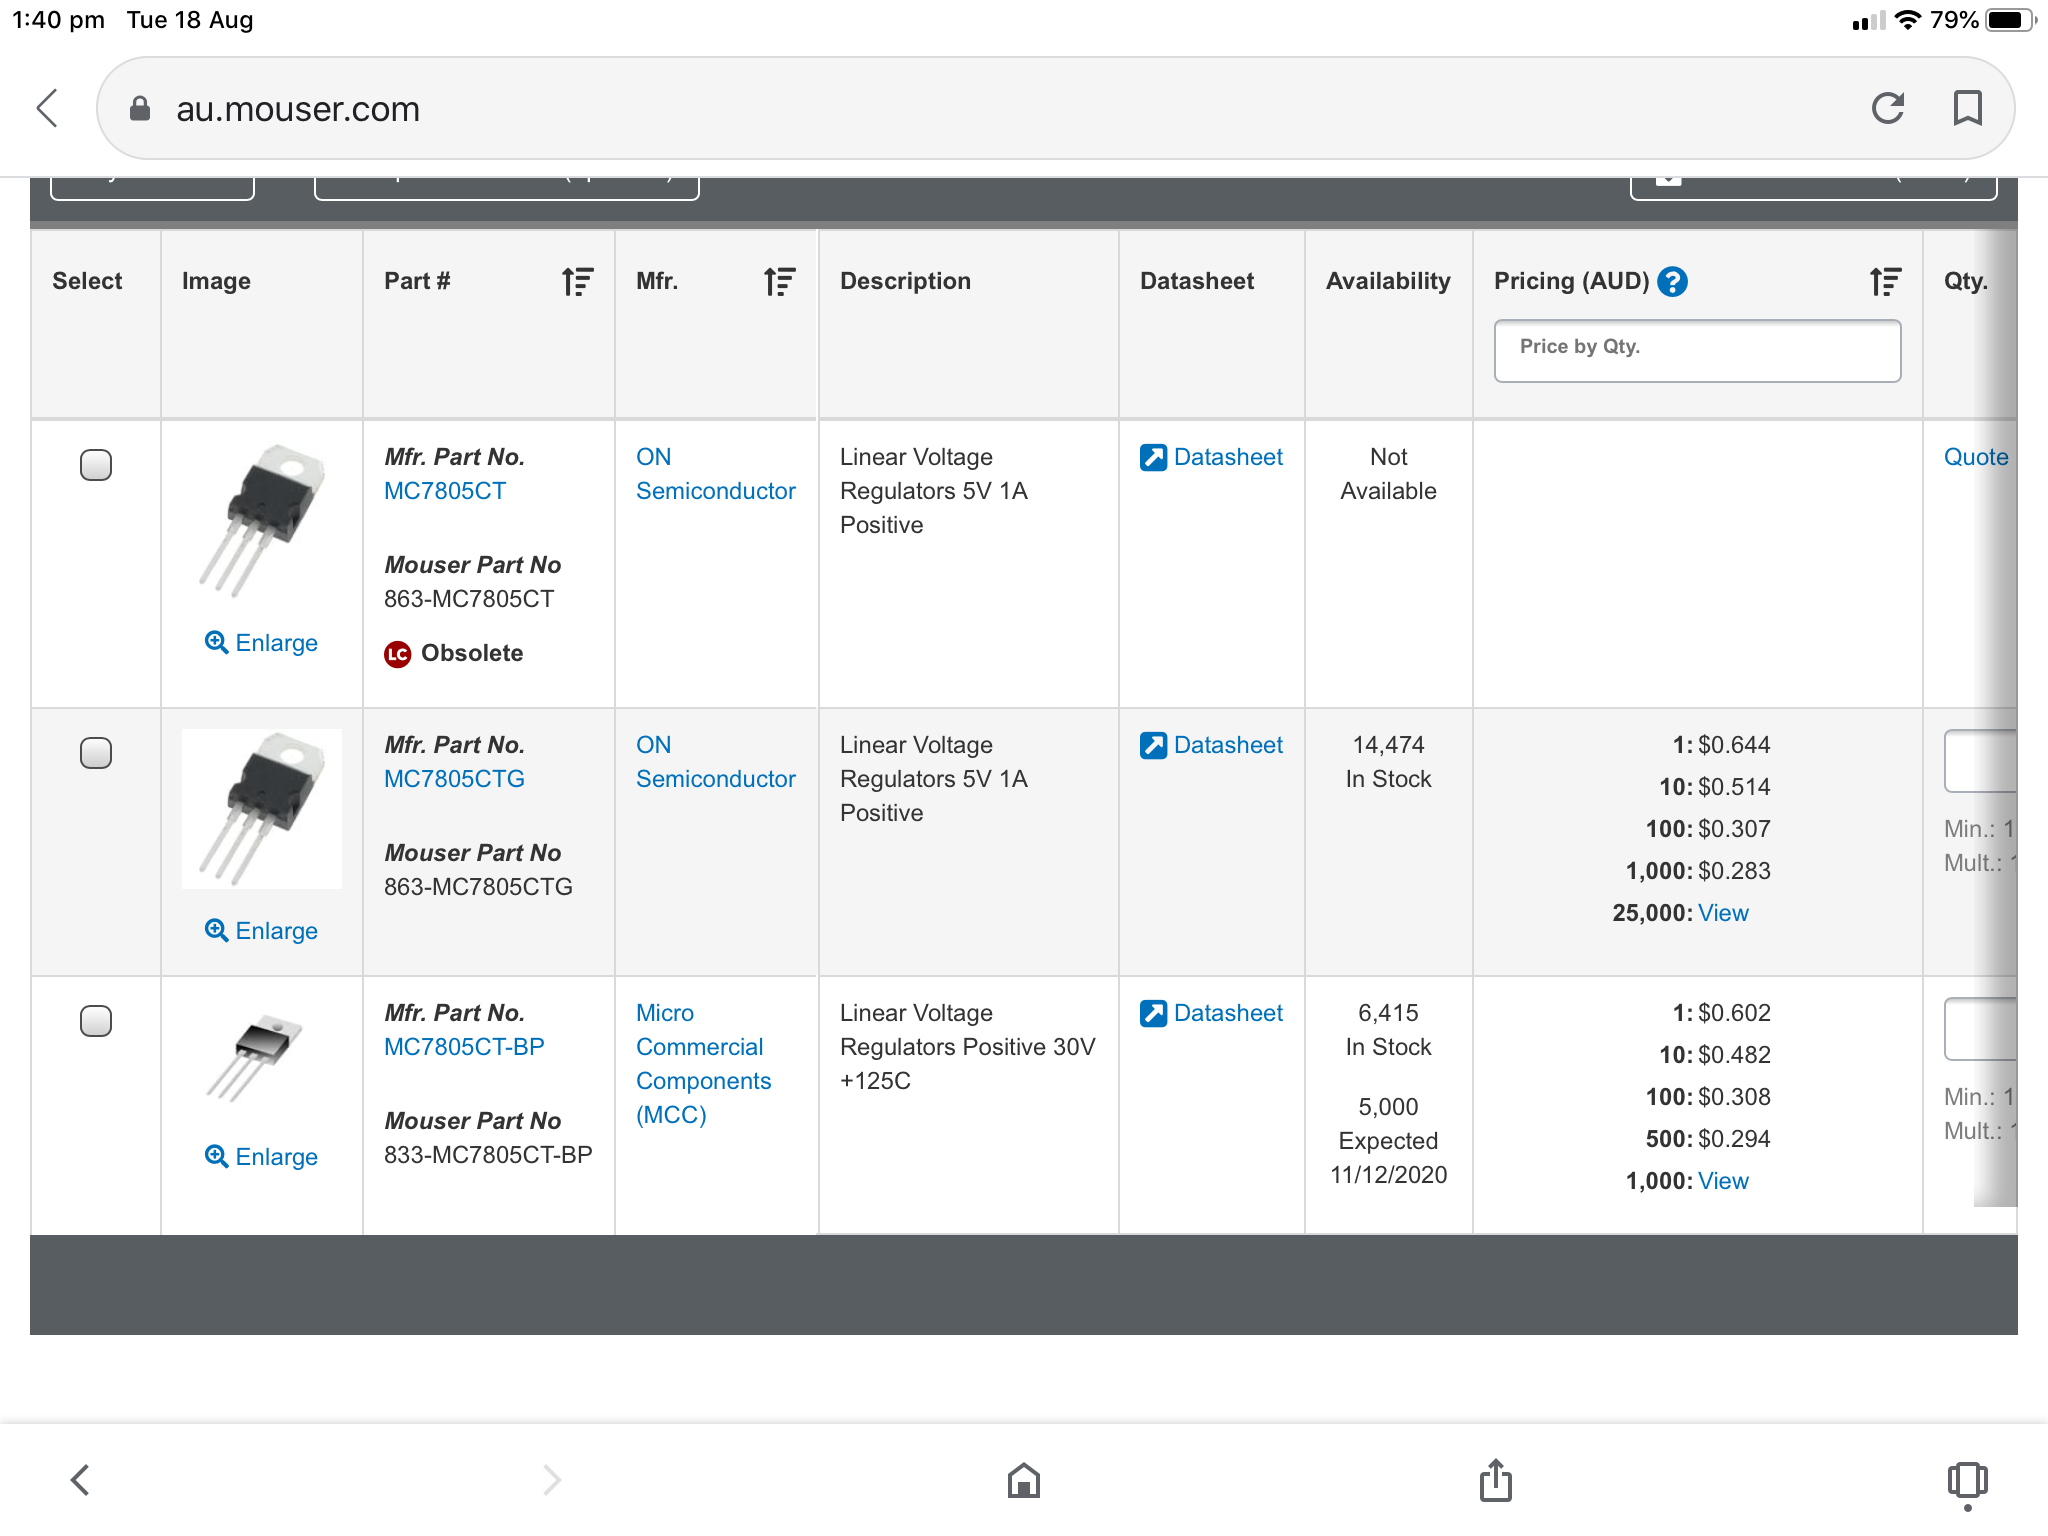Open the MC7805CT part link
This screenshot has height=1536, width=2048.
[x=445, y=491]
